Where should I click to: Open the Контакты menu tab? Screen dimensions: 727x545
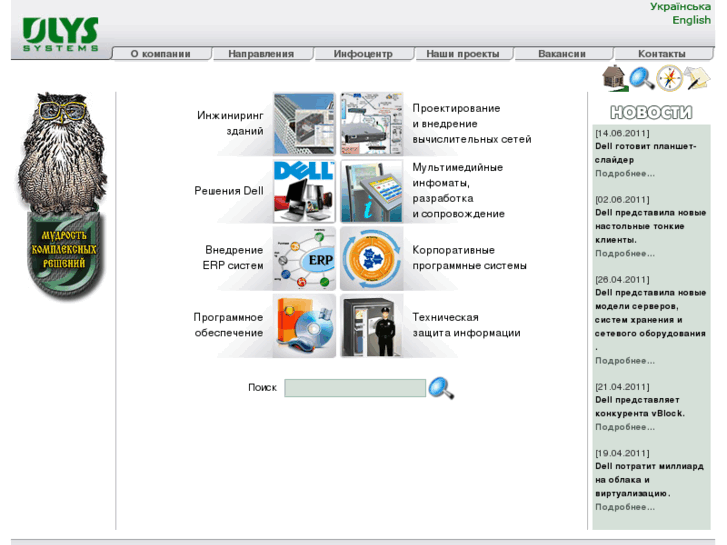coord(662,54)
